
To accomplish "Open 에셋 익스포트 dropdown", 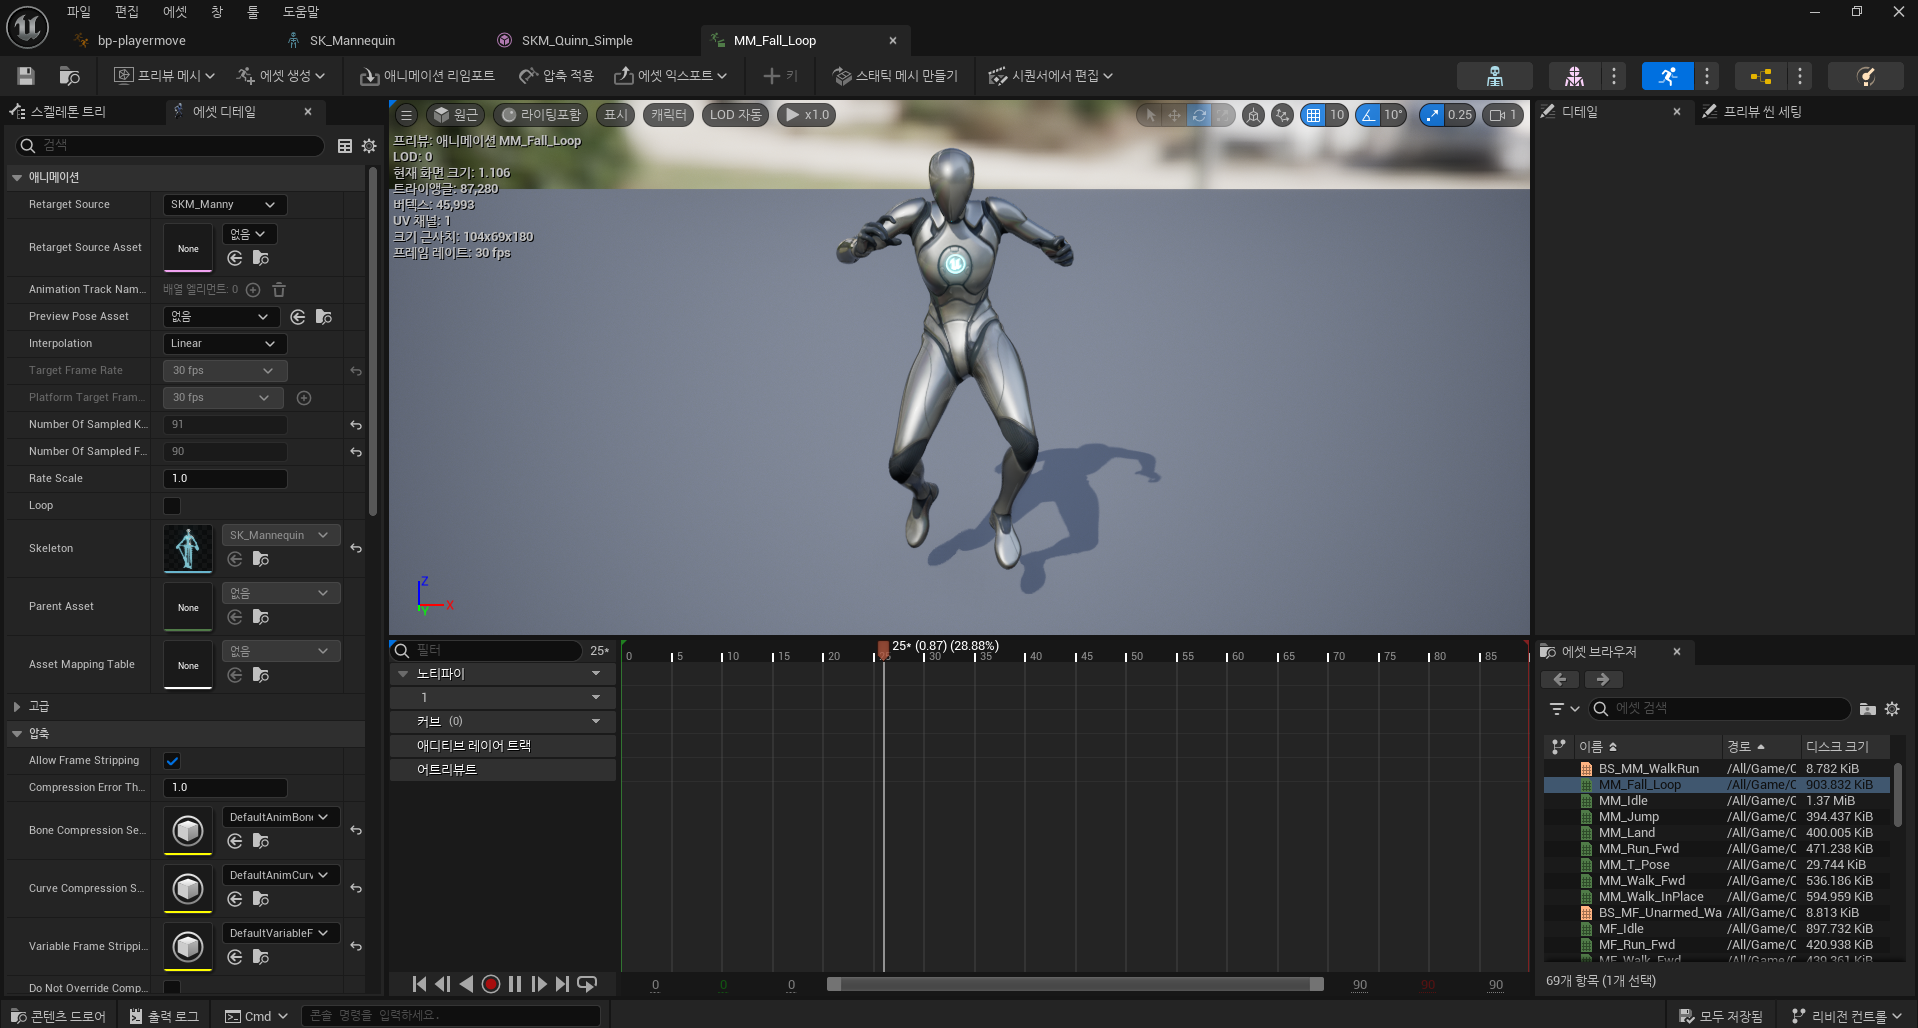I will coord(670,76).
